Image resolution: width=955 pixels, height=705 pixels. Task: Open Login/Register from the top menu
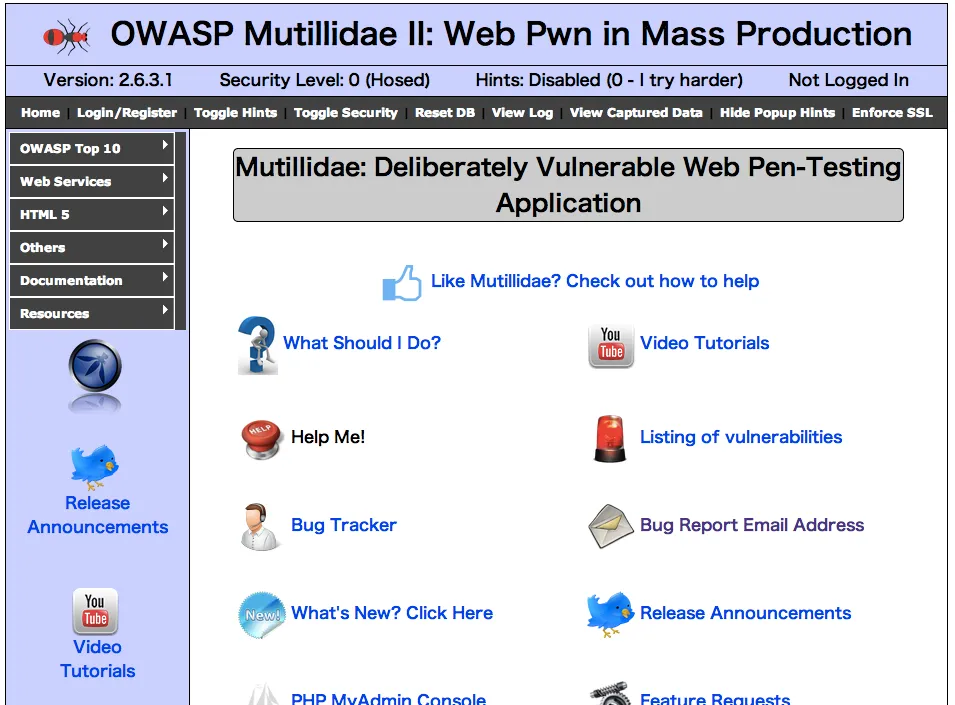(127, 113)
